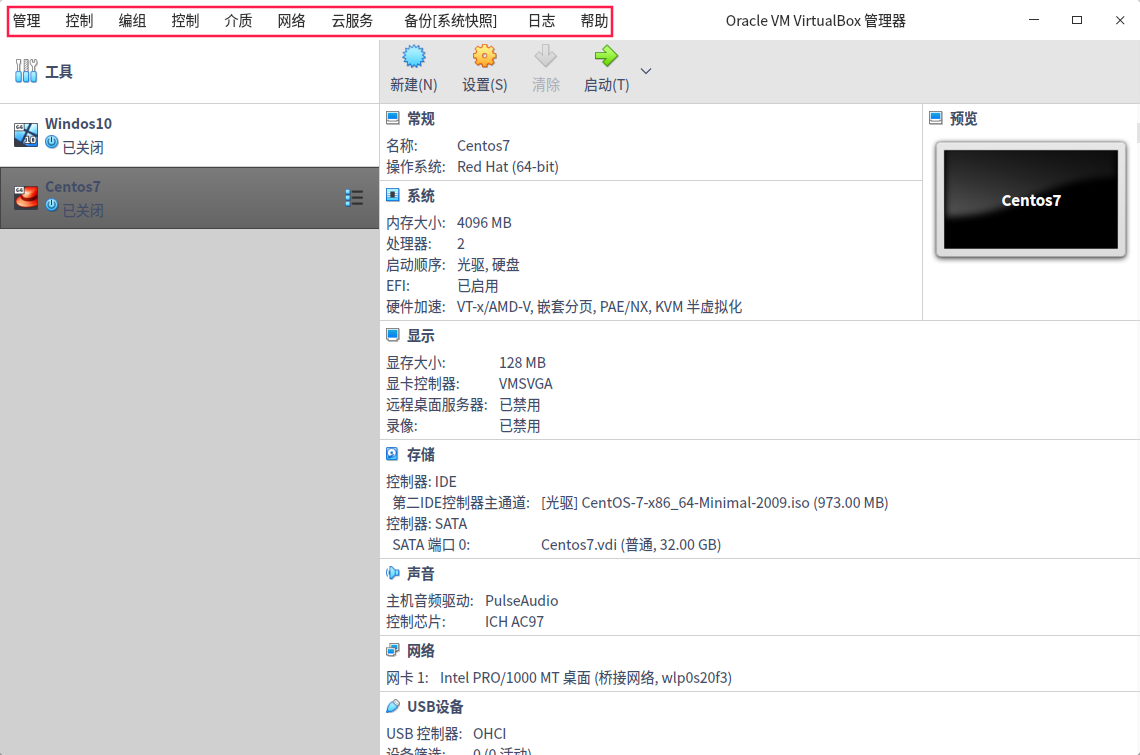Click the 光驱, 硬盘 boot order value

488,265
